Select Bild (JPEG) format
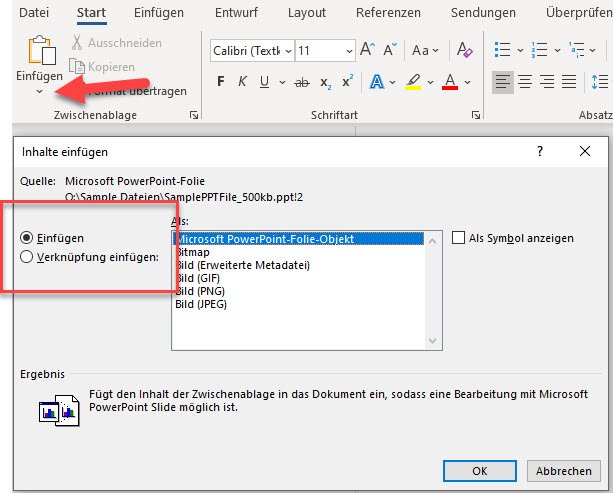The image size is (613, 493). [298, 304]
